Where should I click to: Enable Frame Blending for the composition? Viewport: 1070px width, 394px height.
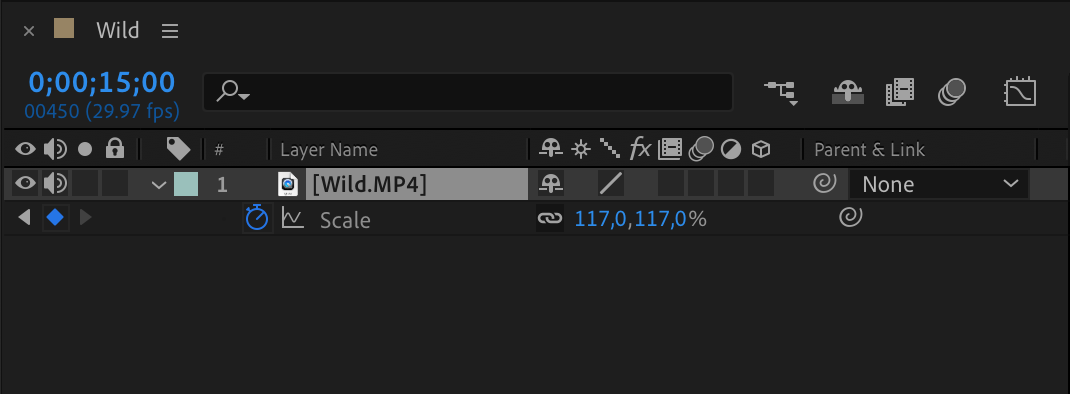tap(900, 92)
